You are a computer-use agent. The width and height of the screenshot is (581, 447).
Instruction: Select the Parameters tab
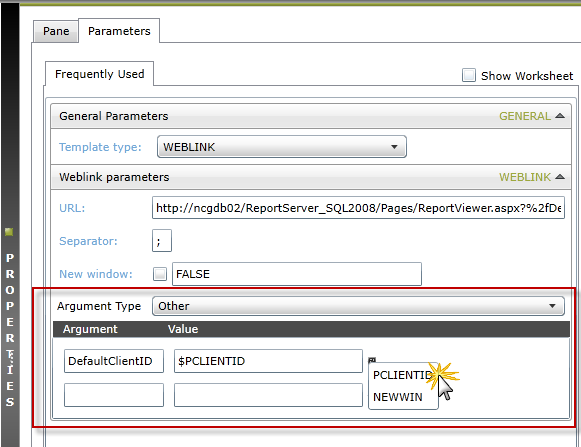[119, 31]
